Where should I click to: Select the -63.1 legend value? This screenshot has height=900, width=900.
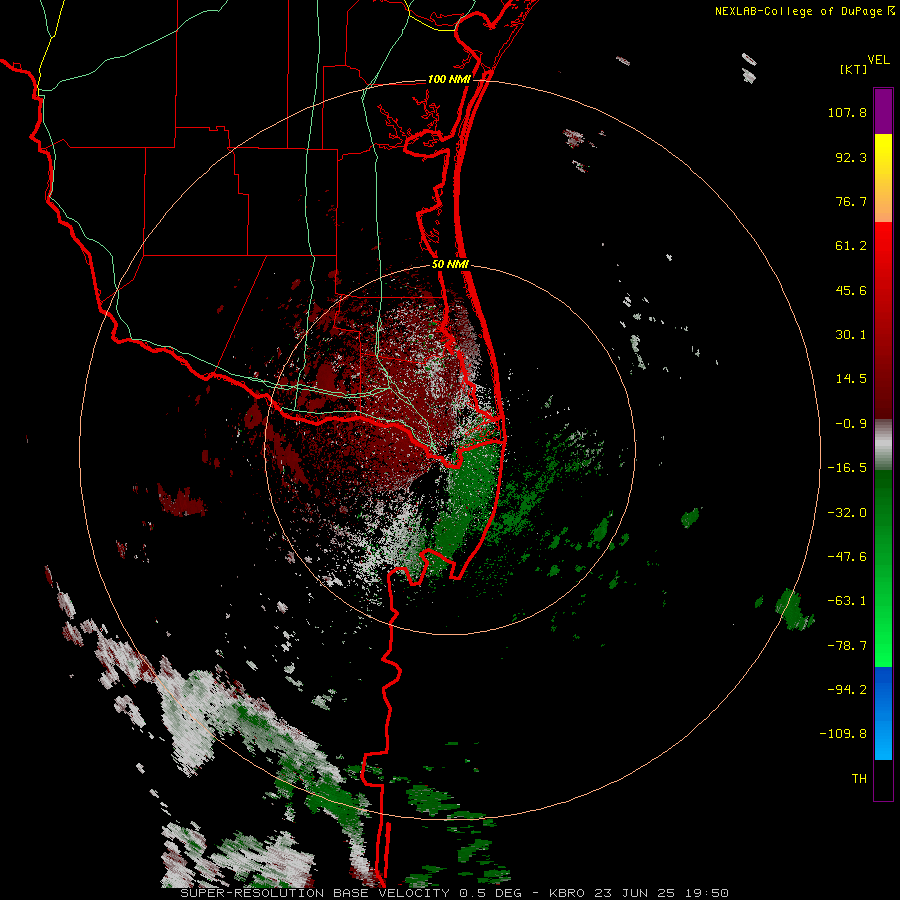847,601
